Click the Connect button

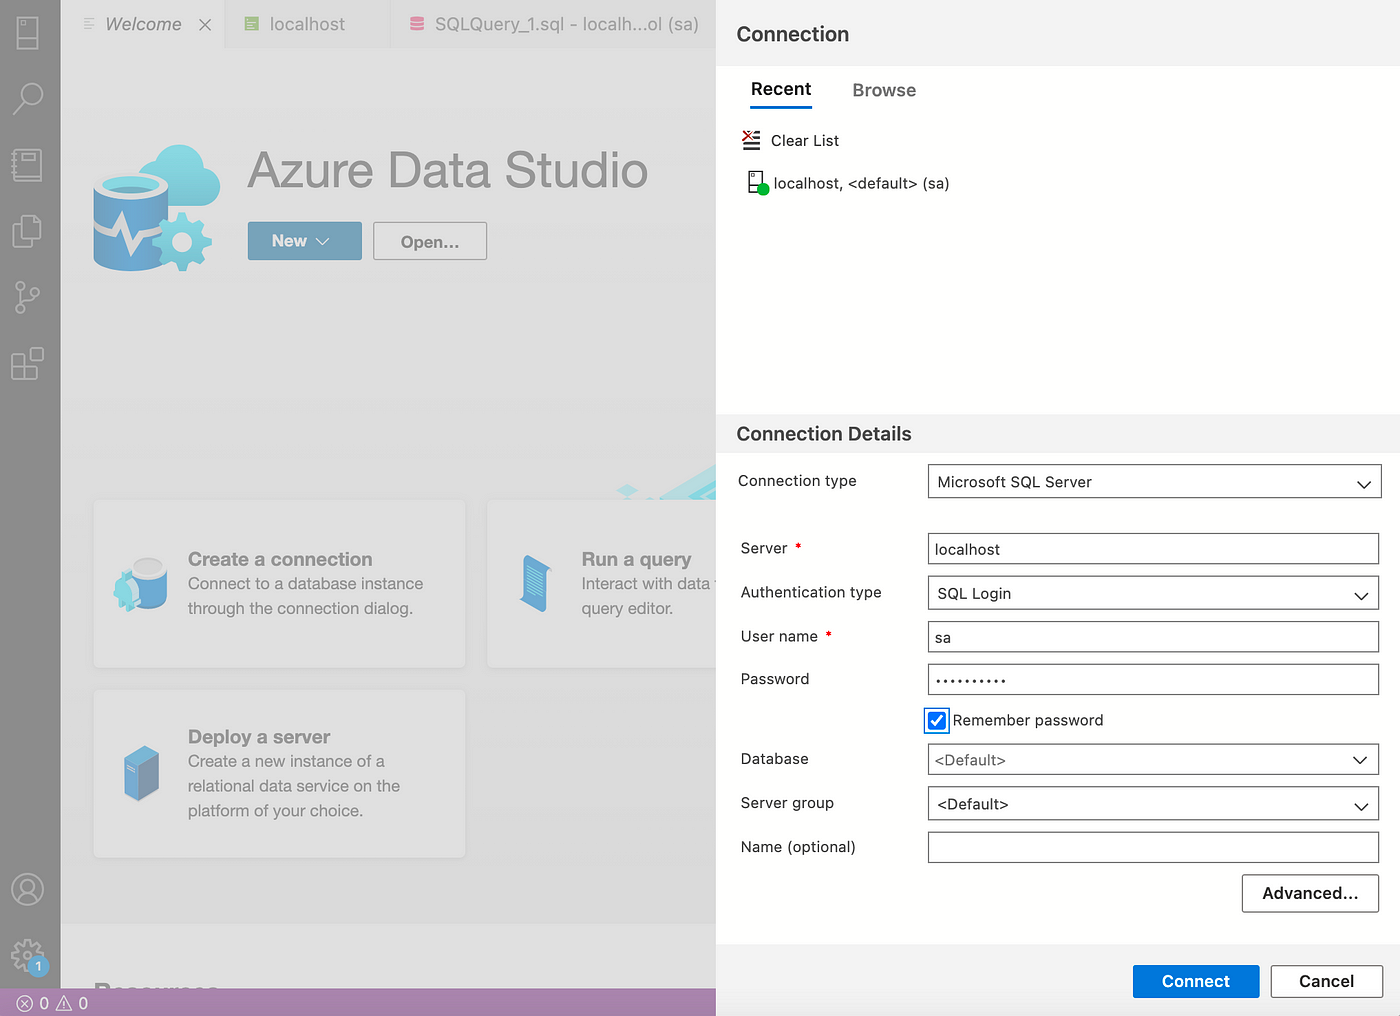click(1196, 981)
